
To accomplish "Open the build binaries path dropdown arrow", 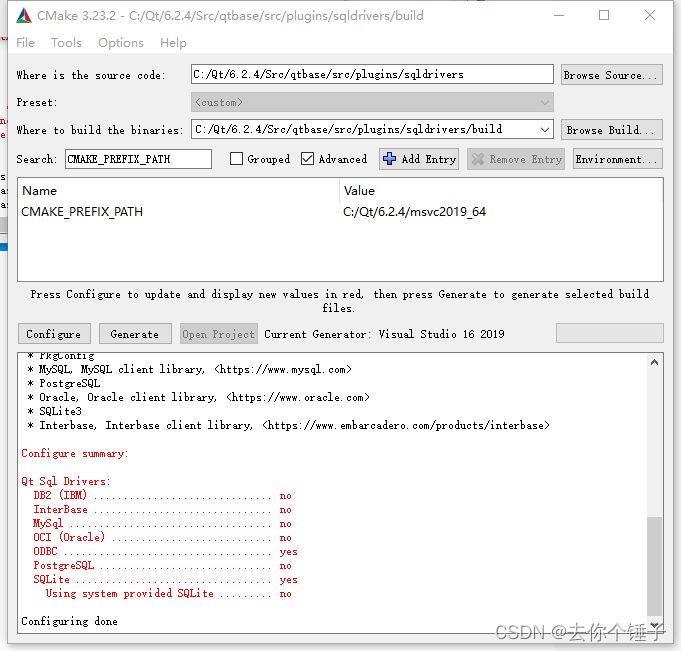I will point(545,130).
